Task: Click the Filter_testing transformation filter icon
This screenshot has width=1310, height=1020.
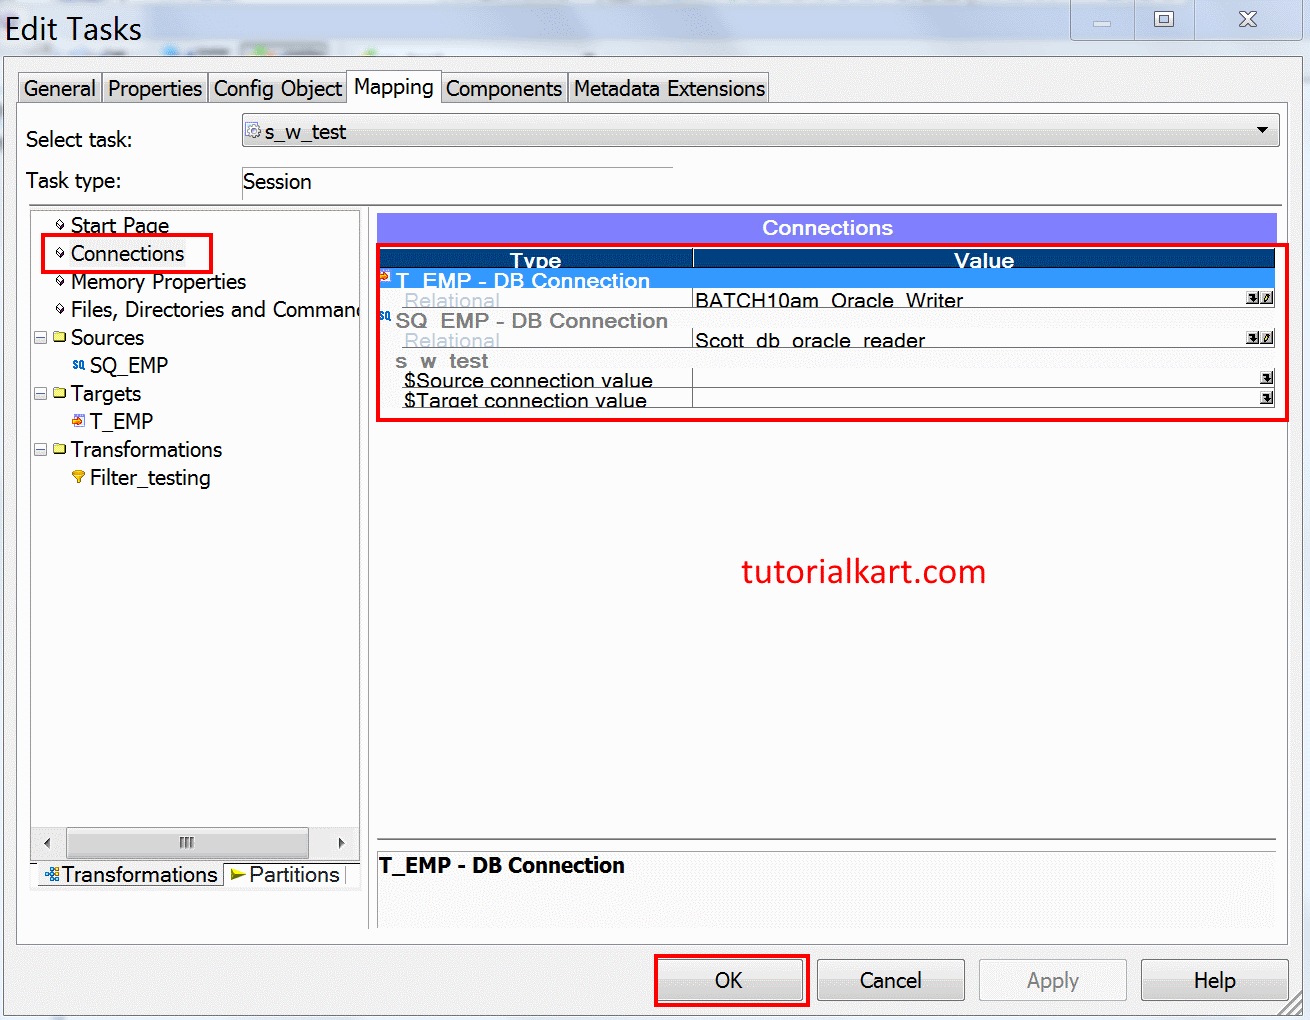Action: click(78, 478)
